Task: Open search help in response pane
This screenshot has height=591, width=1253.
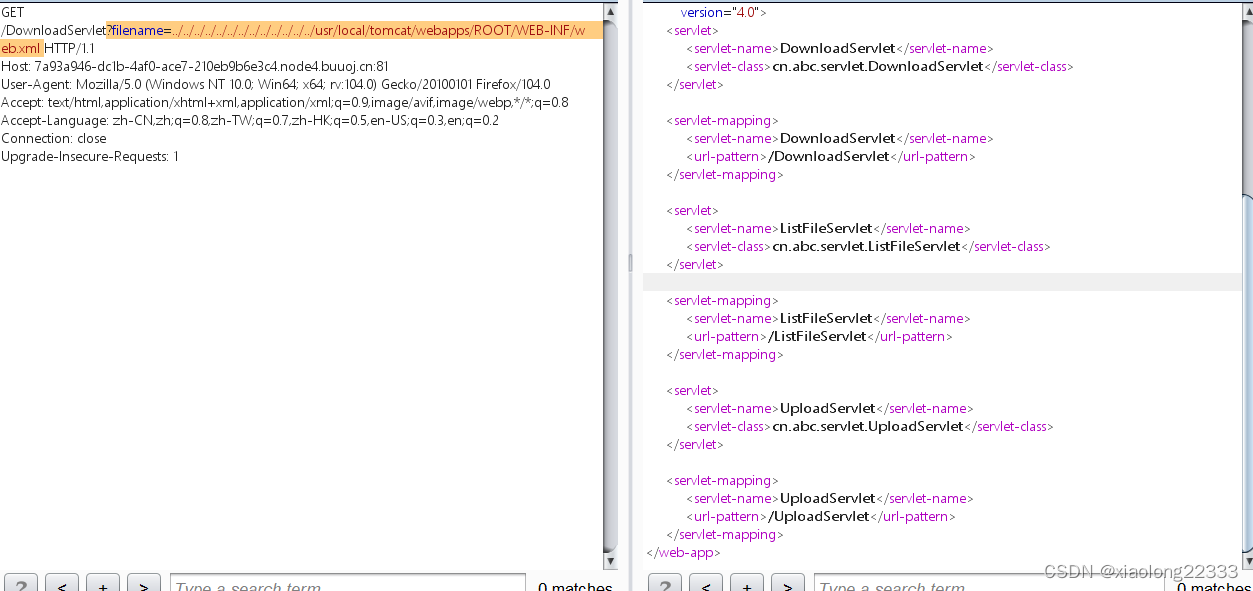Action: click(666, 584)
